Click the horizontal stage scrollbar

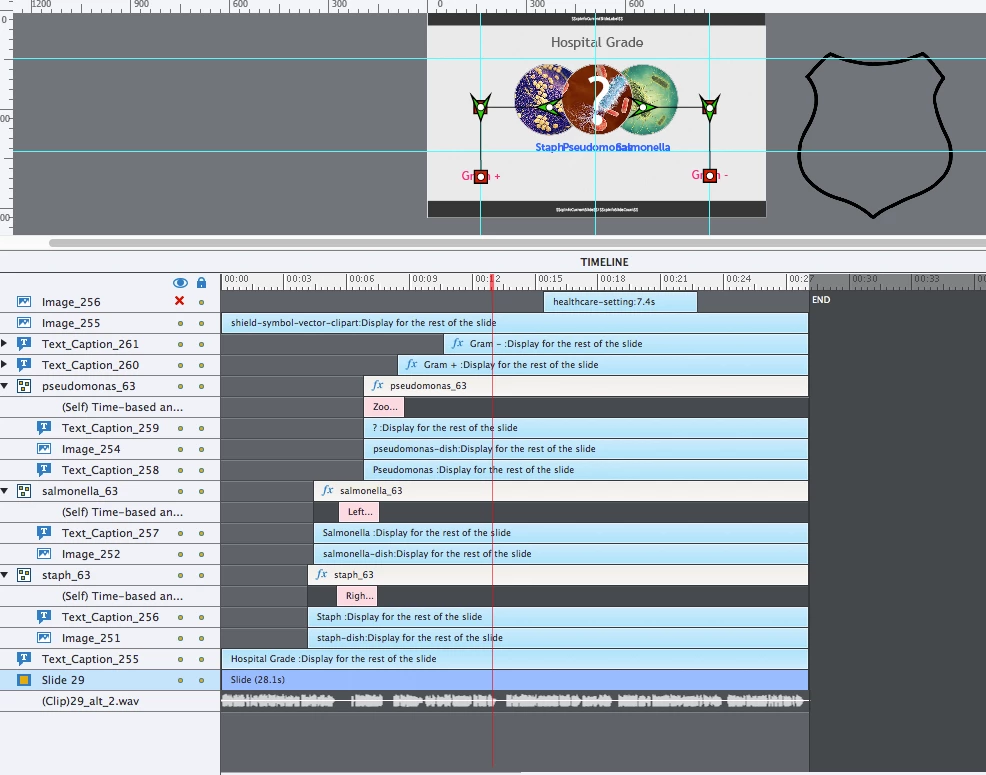click(x=517, y=243)
